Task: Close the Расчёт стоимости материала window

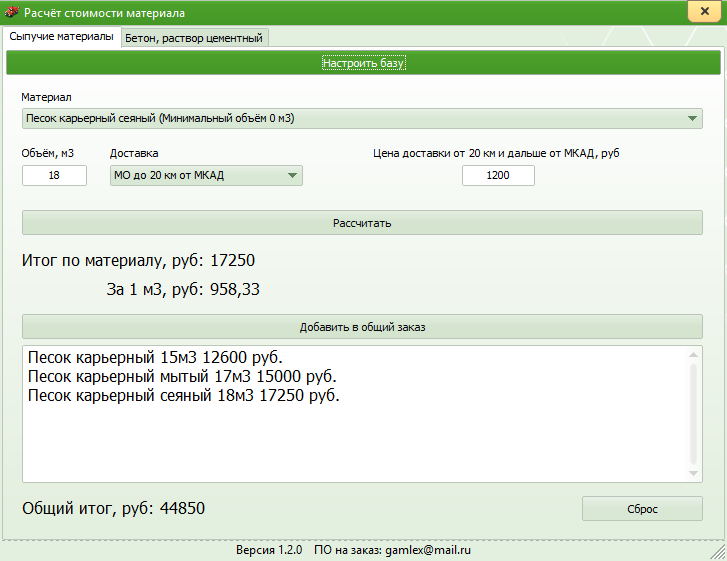Action: [699, 12]
